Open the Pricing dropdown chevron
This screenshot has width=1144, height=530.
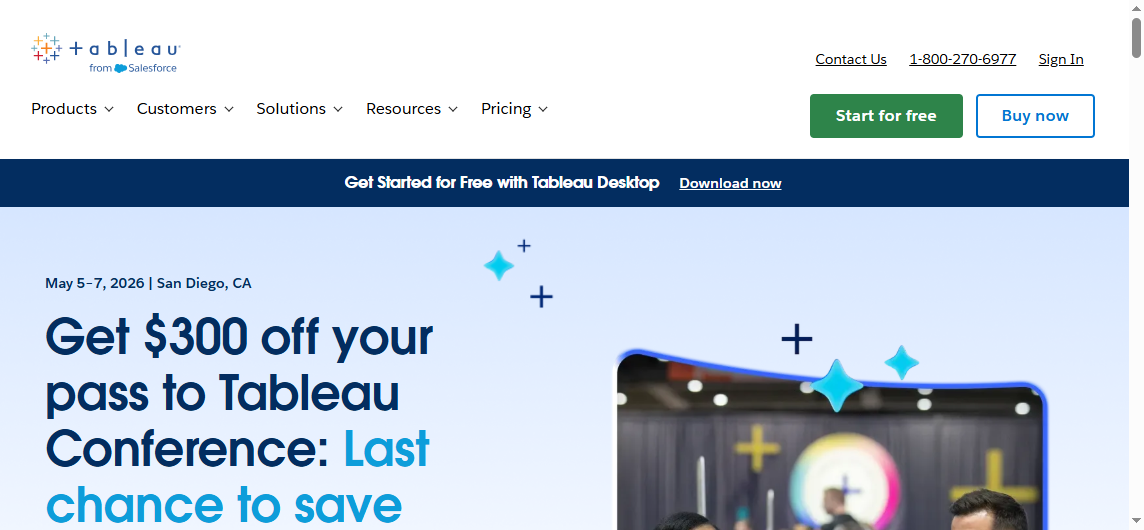[543, 110]
